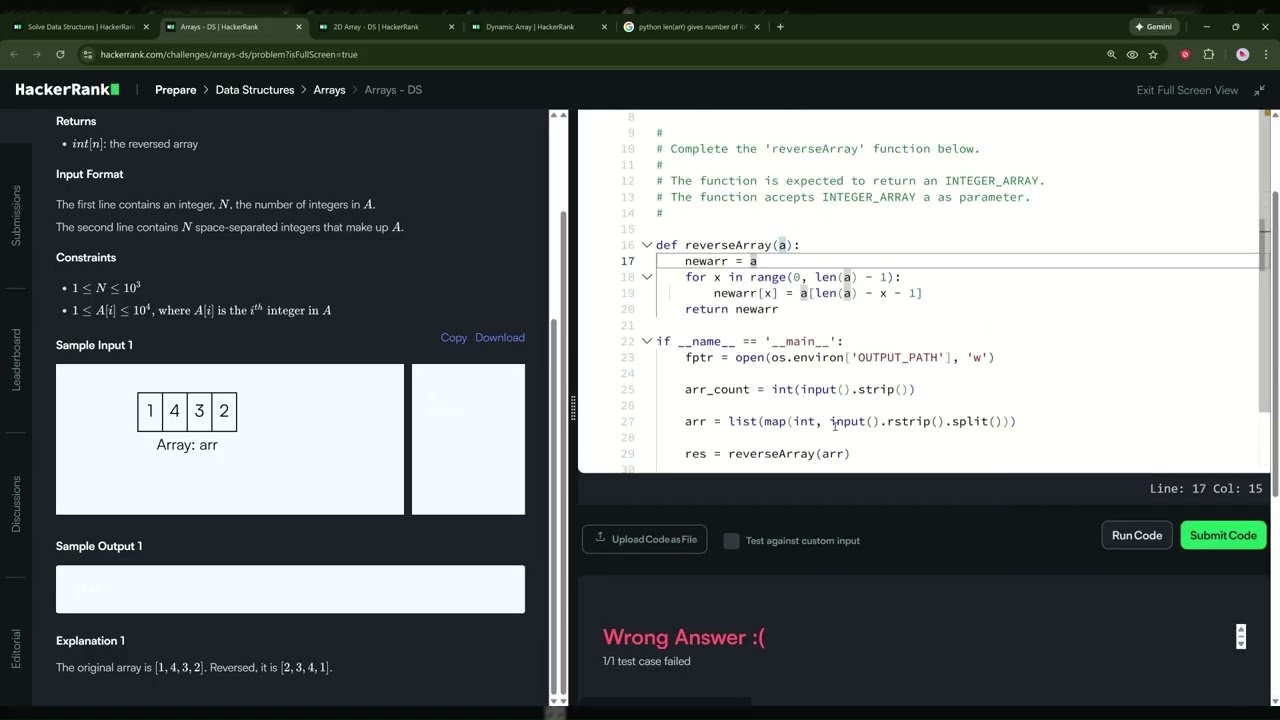Bookmark this page with the star icon
The image size is (1280, 720).
click(1153, 55)
